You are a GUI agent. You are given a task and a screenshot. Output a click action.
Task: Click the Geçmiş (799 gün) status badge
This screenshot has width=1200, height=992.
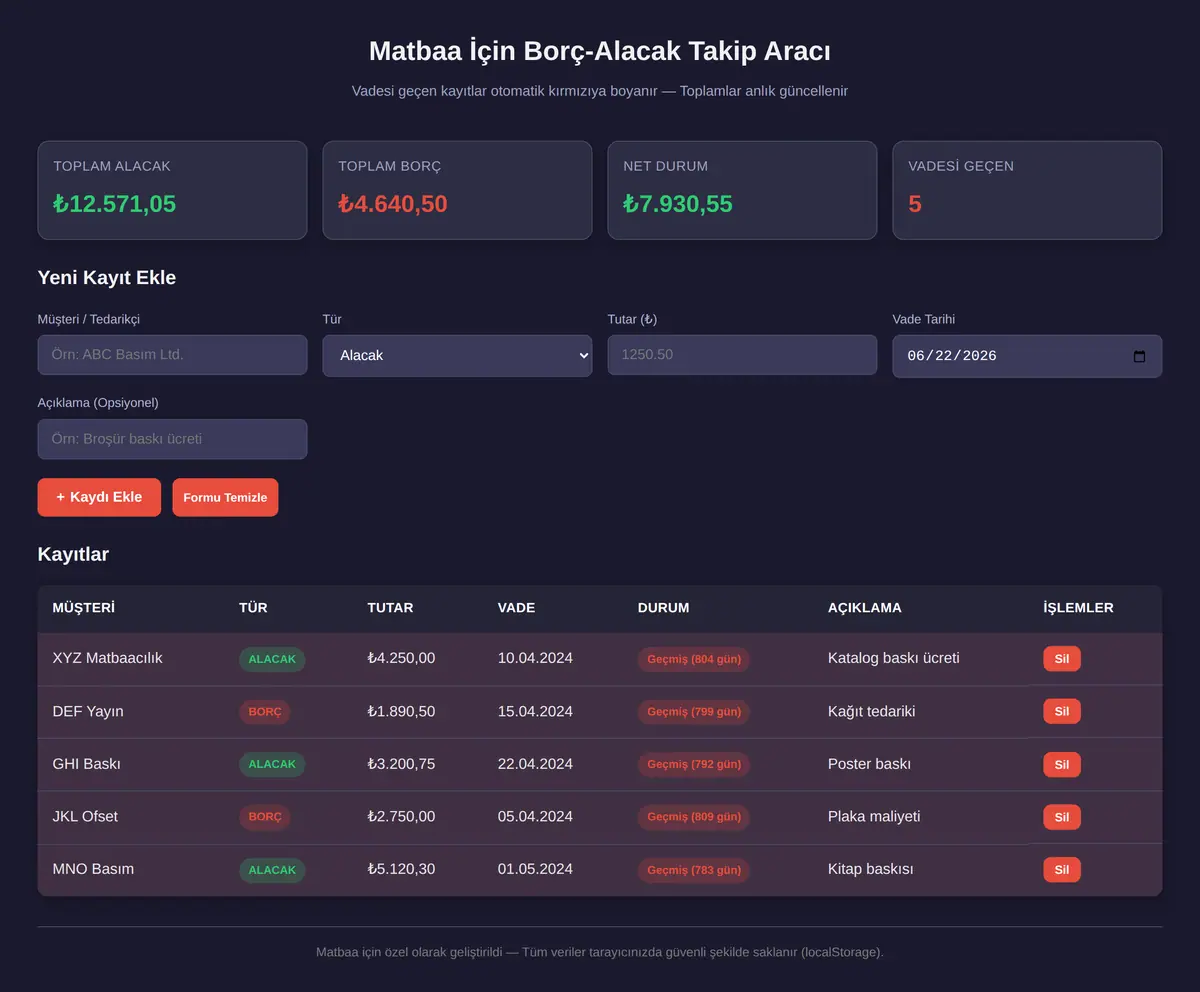[694, 712]
